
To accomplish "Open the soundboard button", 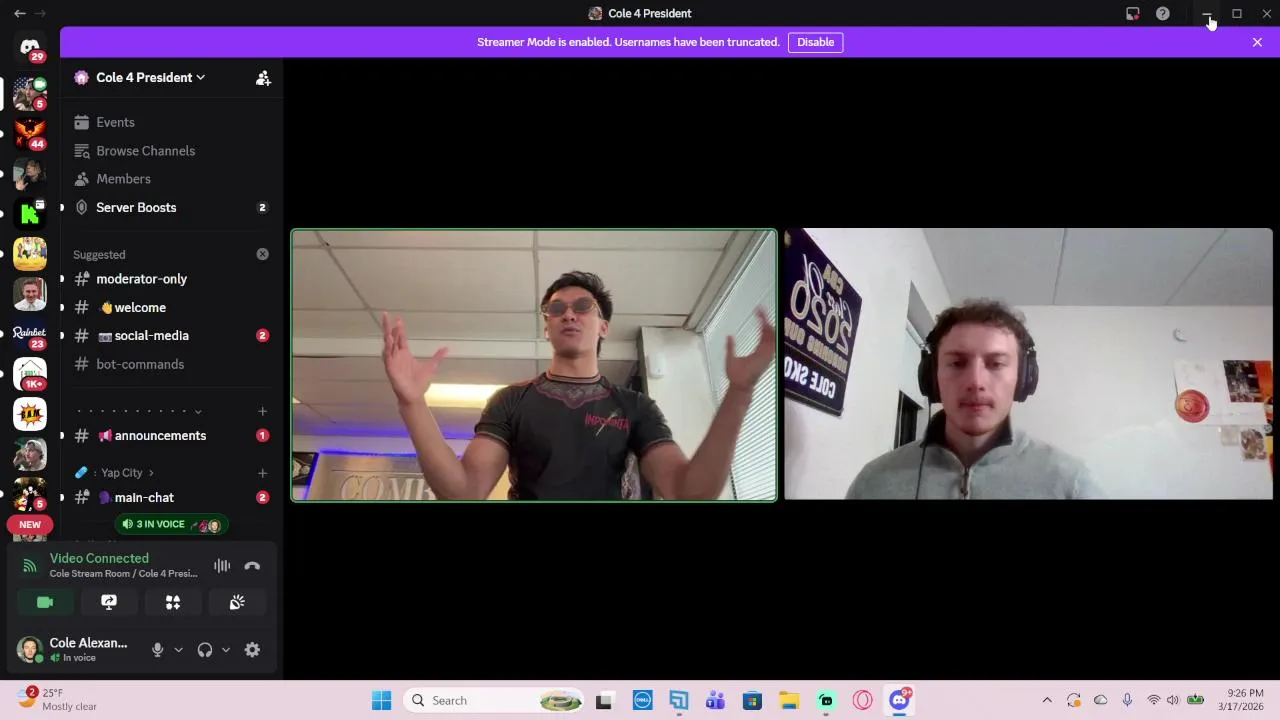I will [x=237, y=602].
